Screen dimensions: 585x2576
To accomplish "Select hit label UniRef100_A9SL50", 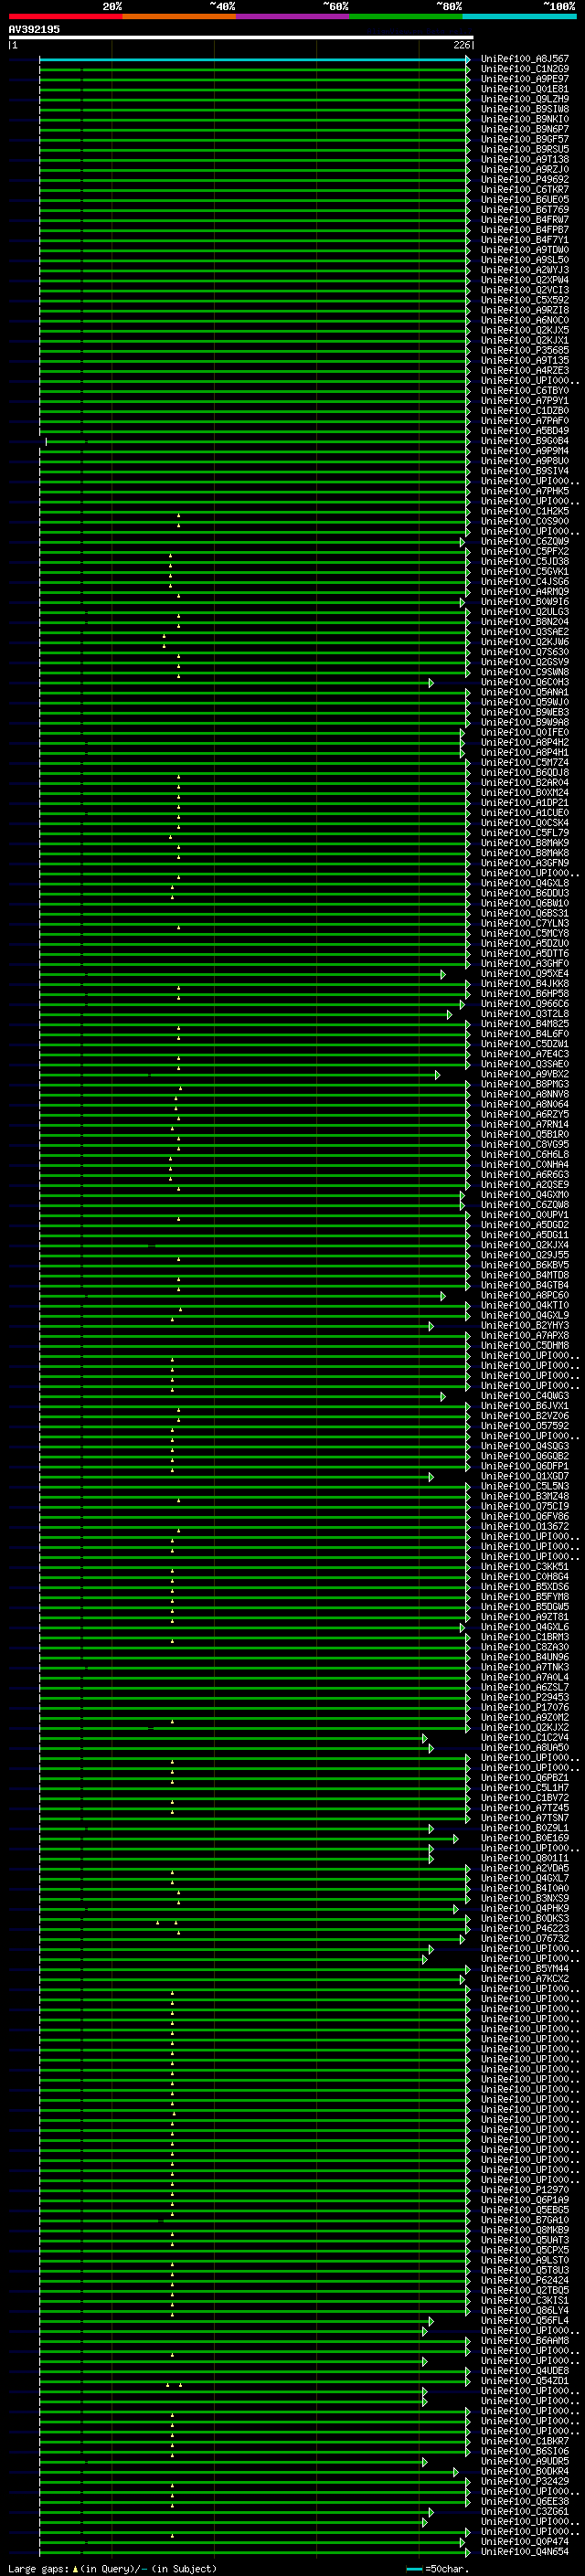I will click(525, 260).
